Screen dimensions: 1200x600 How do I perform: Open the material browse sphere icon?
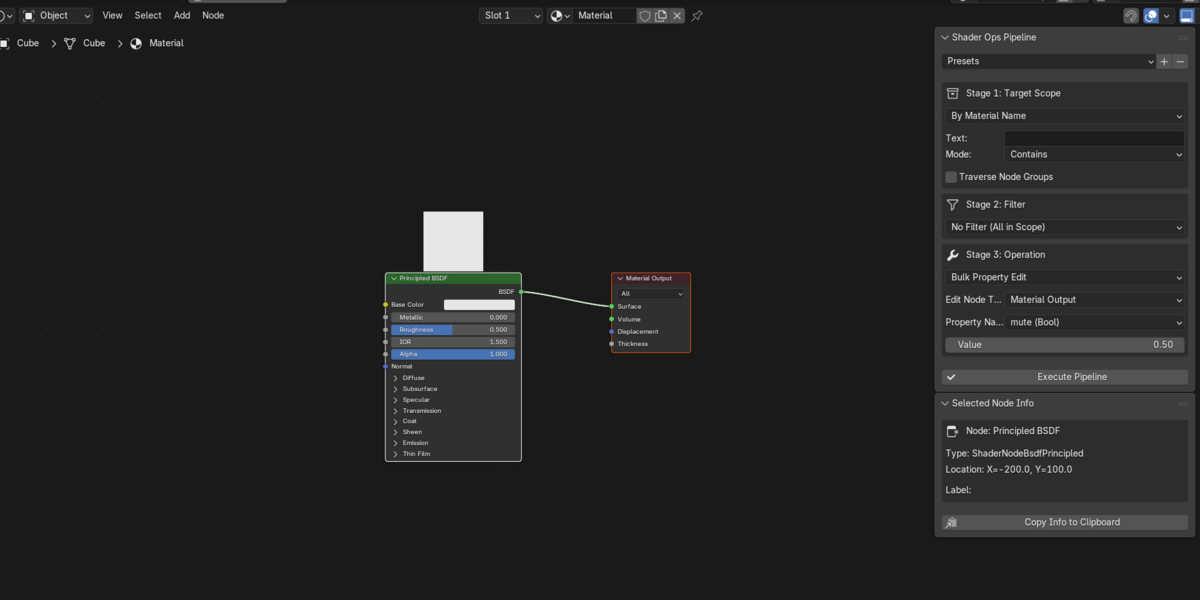[559, 16]
